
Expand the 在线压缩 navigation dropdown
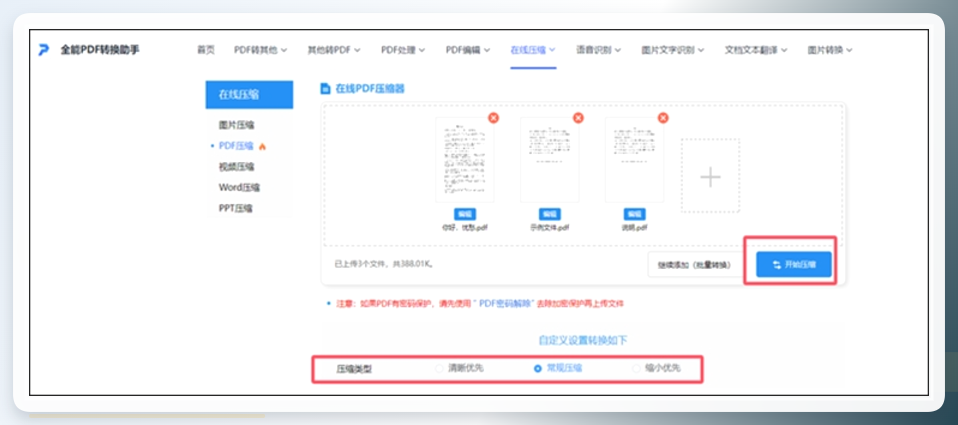[x=533, y=50]
